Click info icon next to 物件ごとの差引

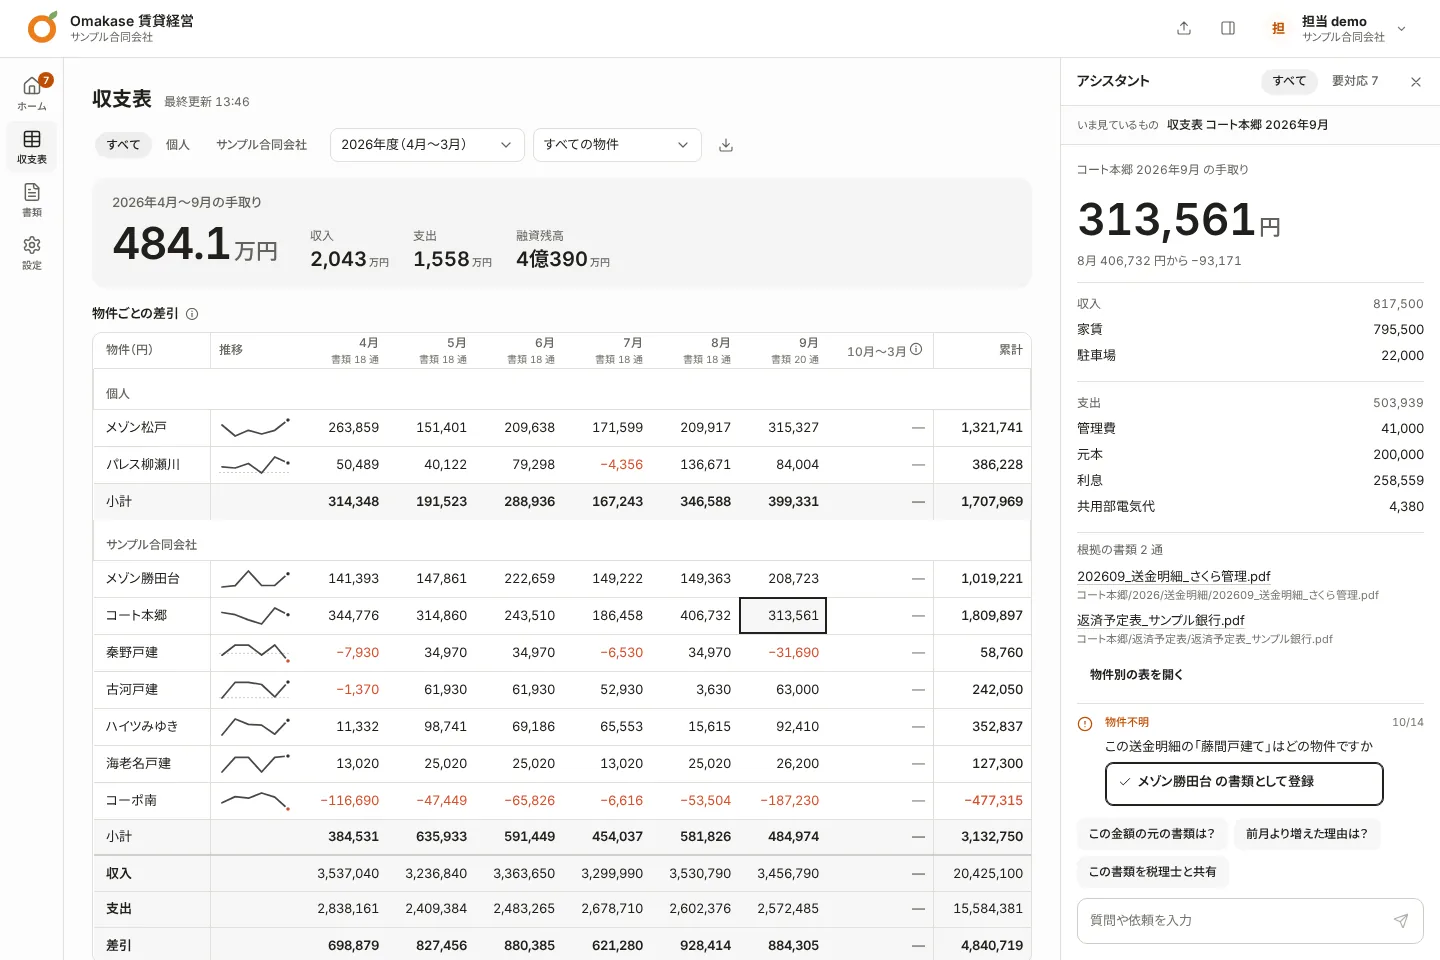pos(192,314)
